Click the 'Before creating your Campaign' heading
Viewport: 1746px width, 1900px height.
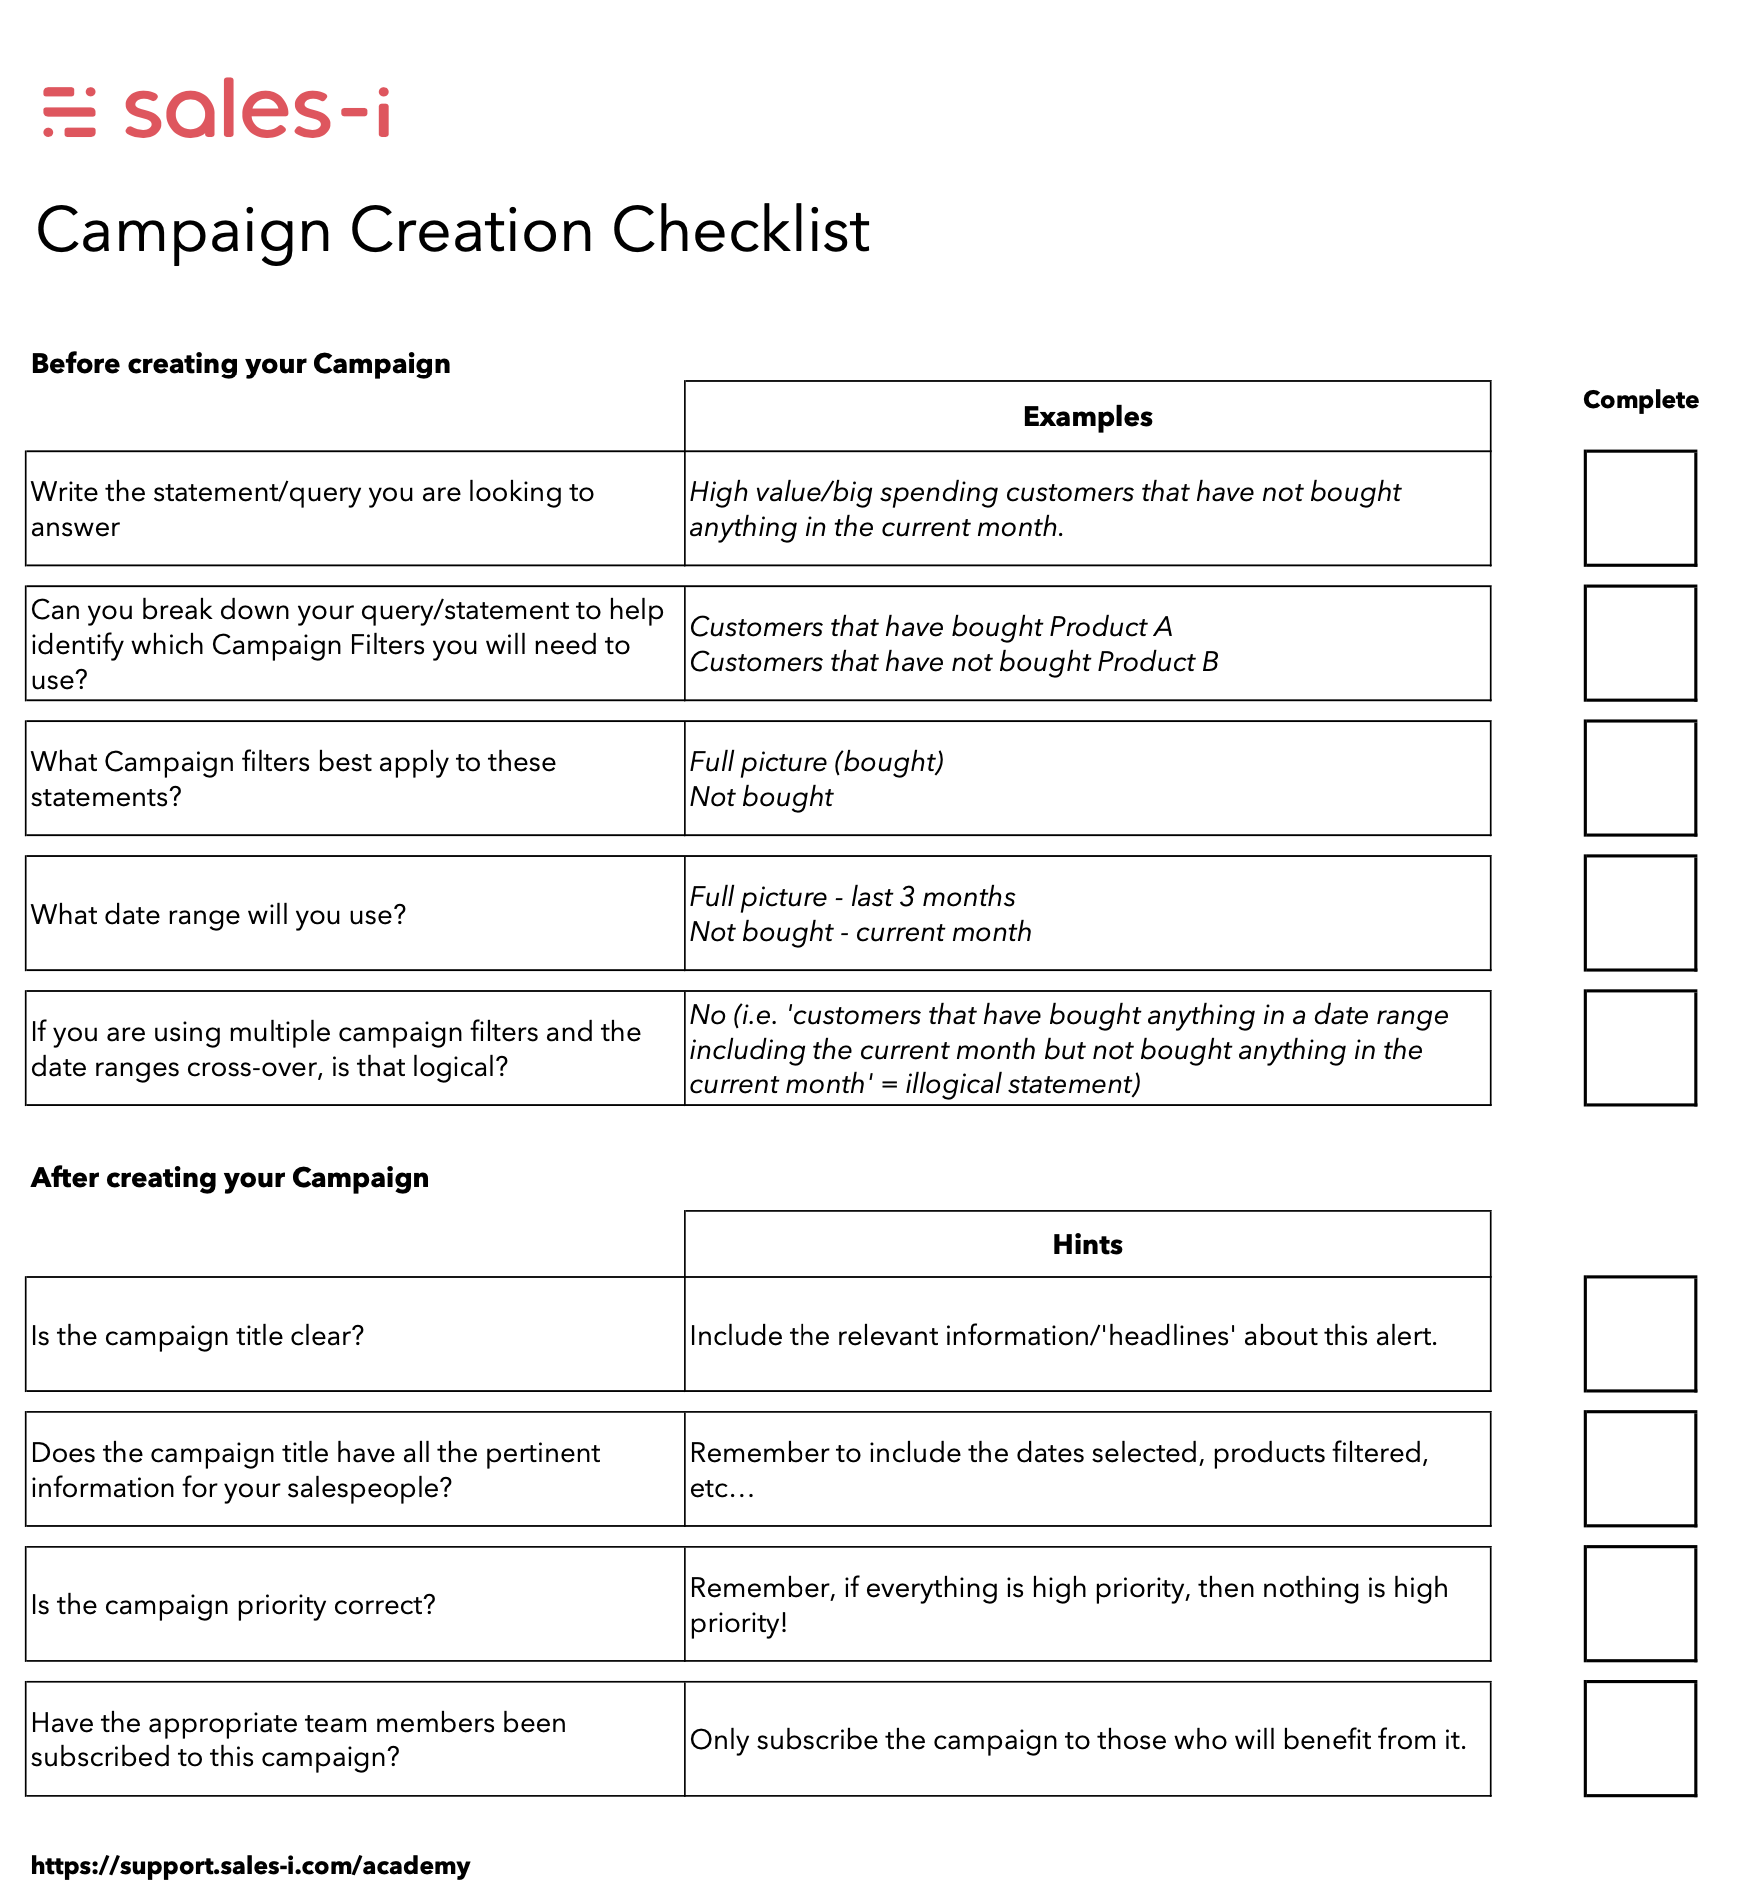[241, 363]
